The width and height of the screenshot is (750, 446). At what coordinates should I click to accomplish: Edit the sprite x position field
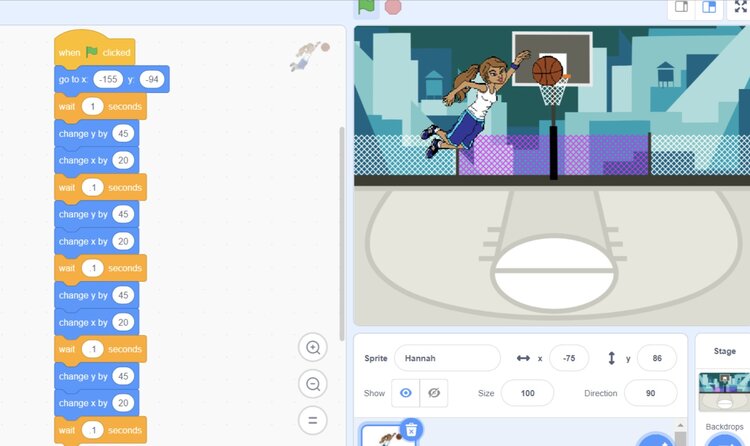[x=569, y=358]
